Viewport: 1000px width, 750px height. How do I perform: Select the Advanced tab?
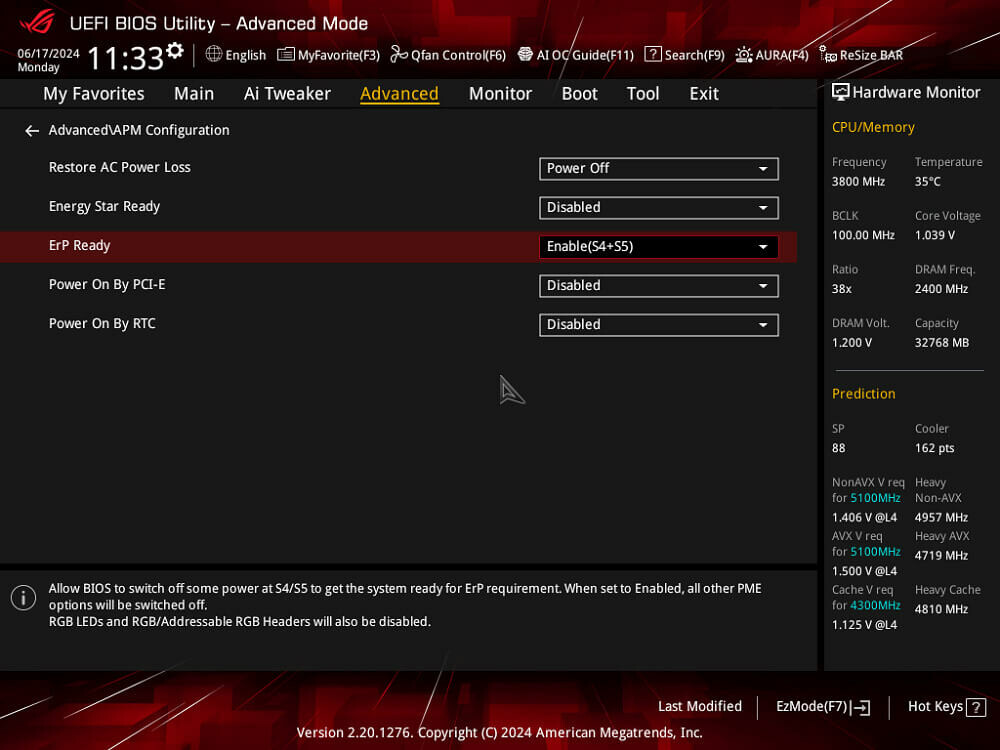(399, 94)
